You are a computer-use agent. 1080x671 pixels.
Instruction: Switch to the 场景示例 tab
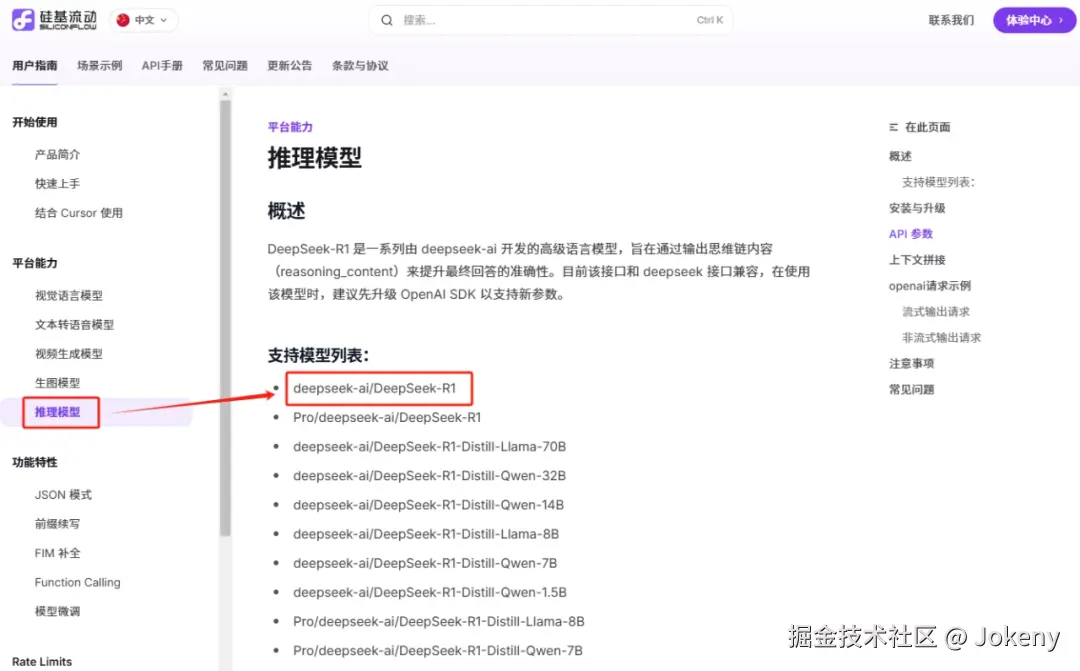(x=99, y=65)
